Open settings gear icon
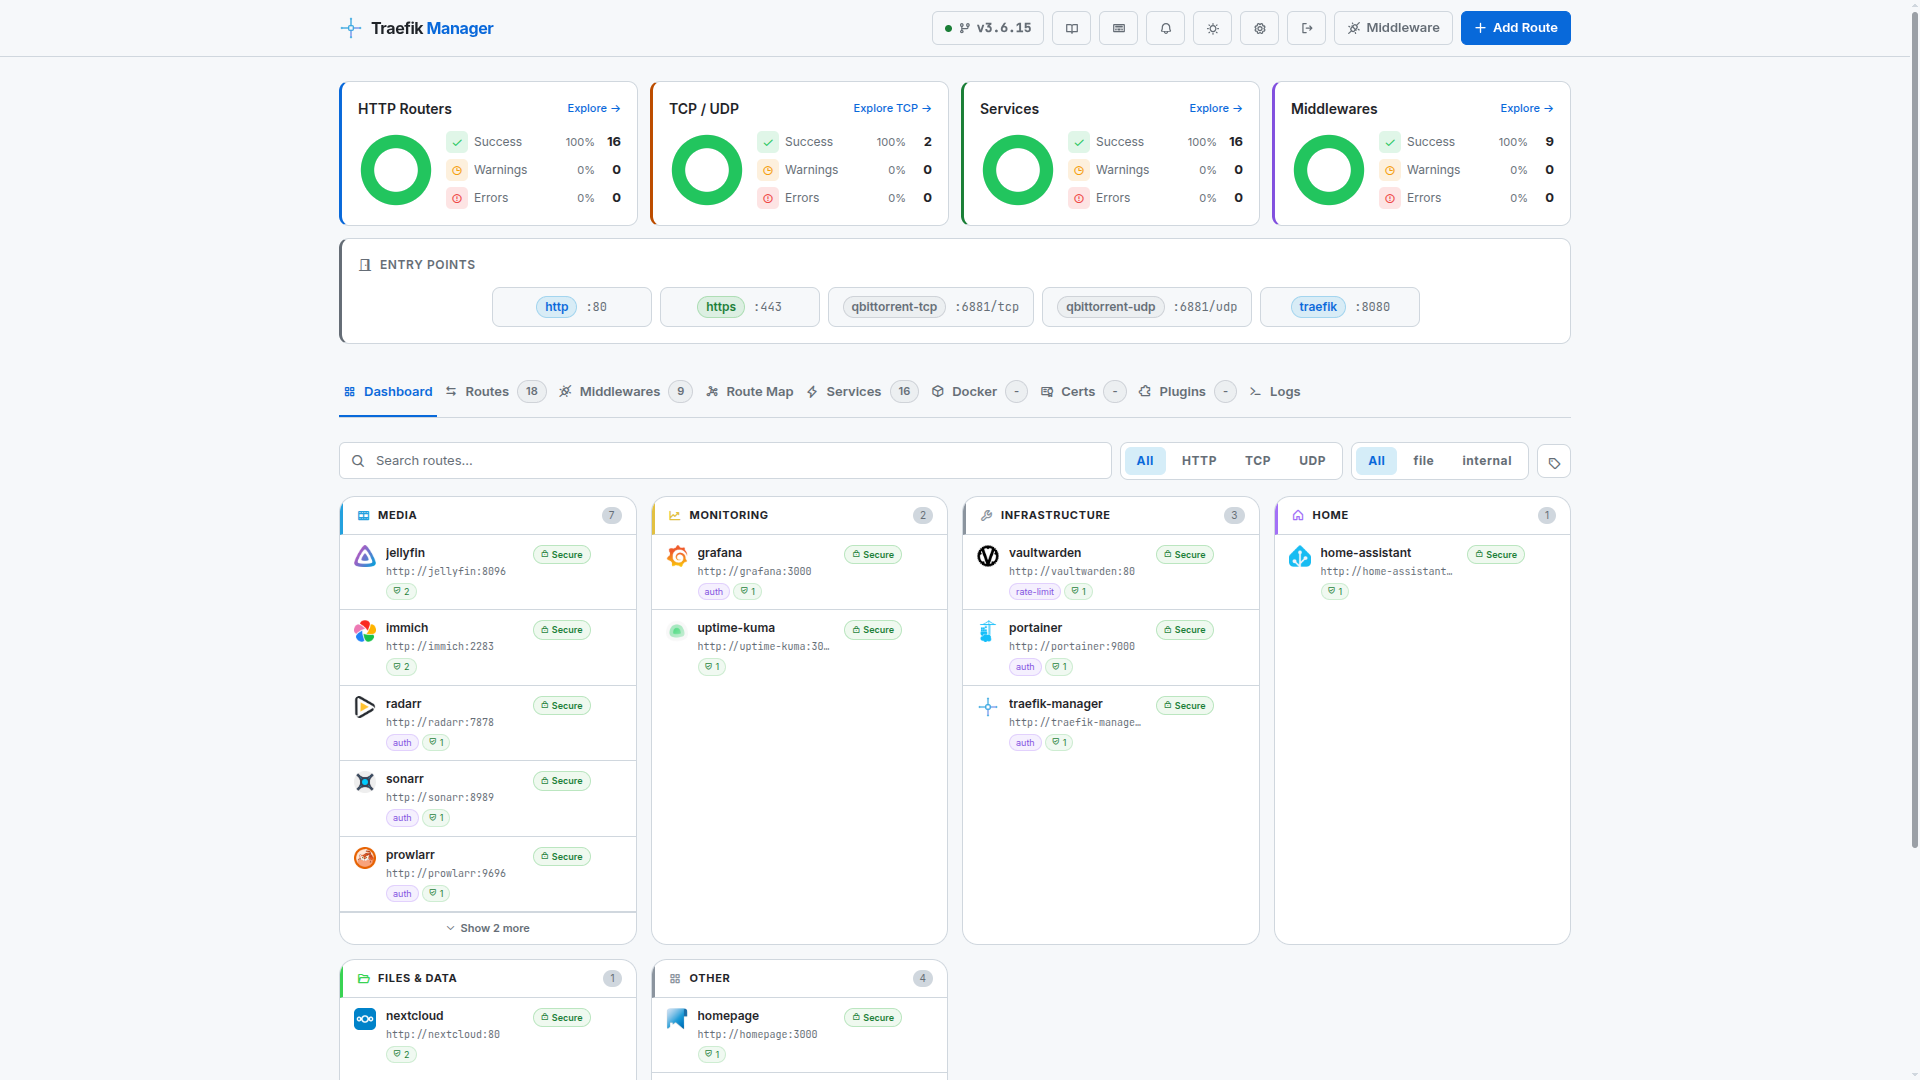This screenshot has width=1920, height=1080. 1259,28
